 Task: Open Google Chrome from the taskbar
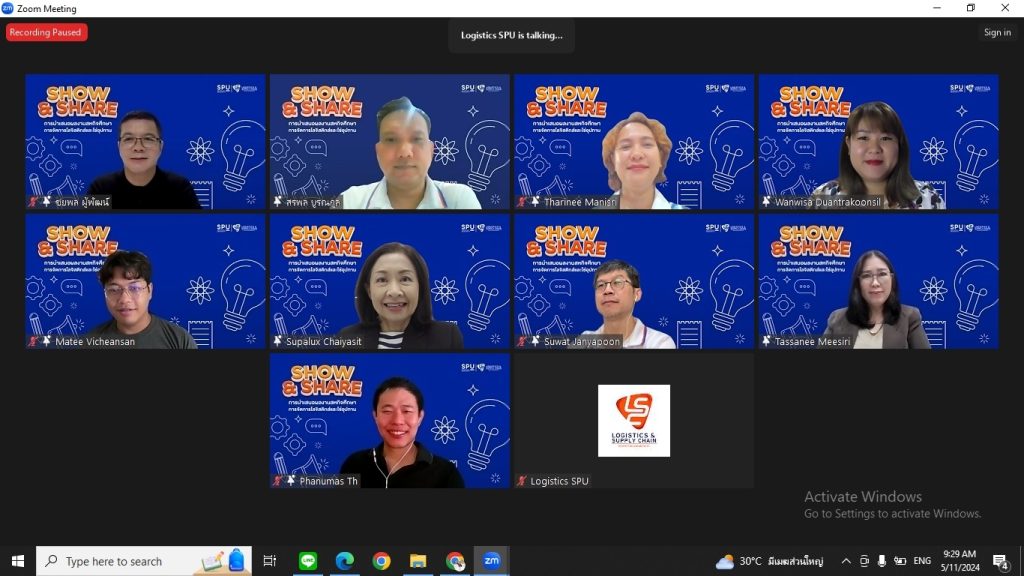[x=381, y=561]
